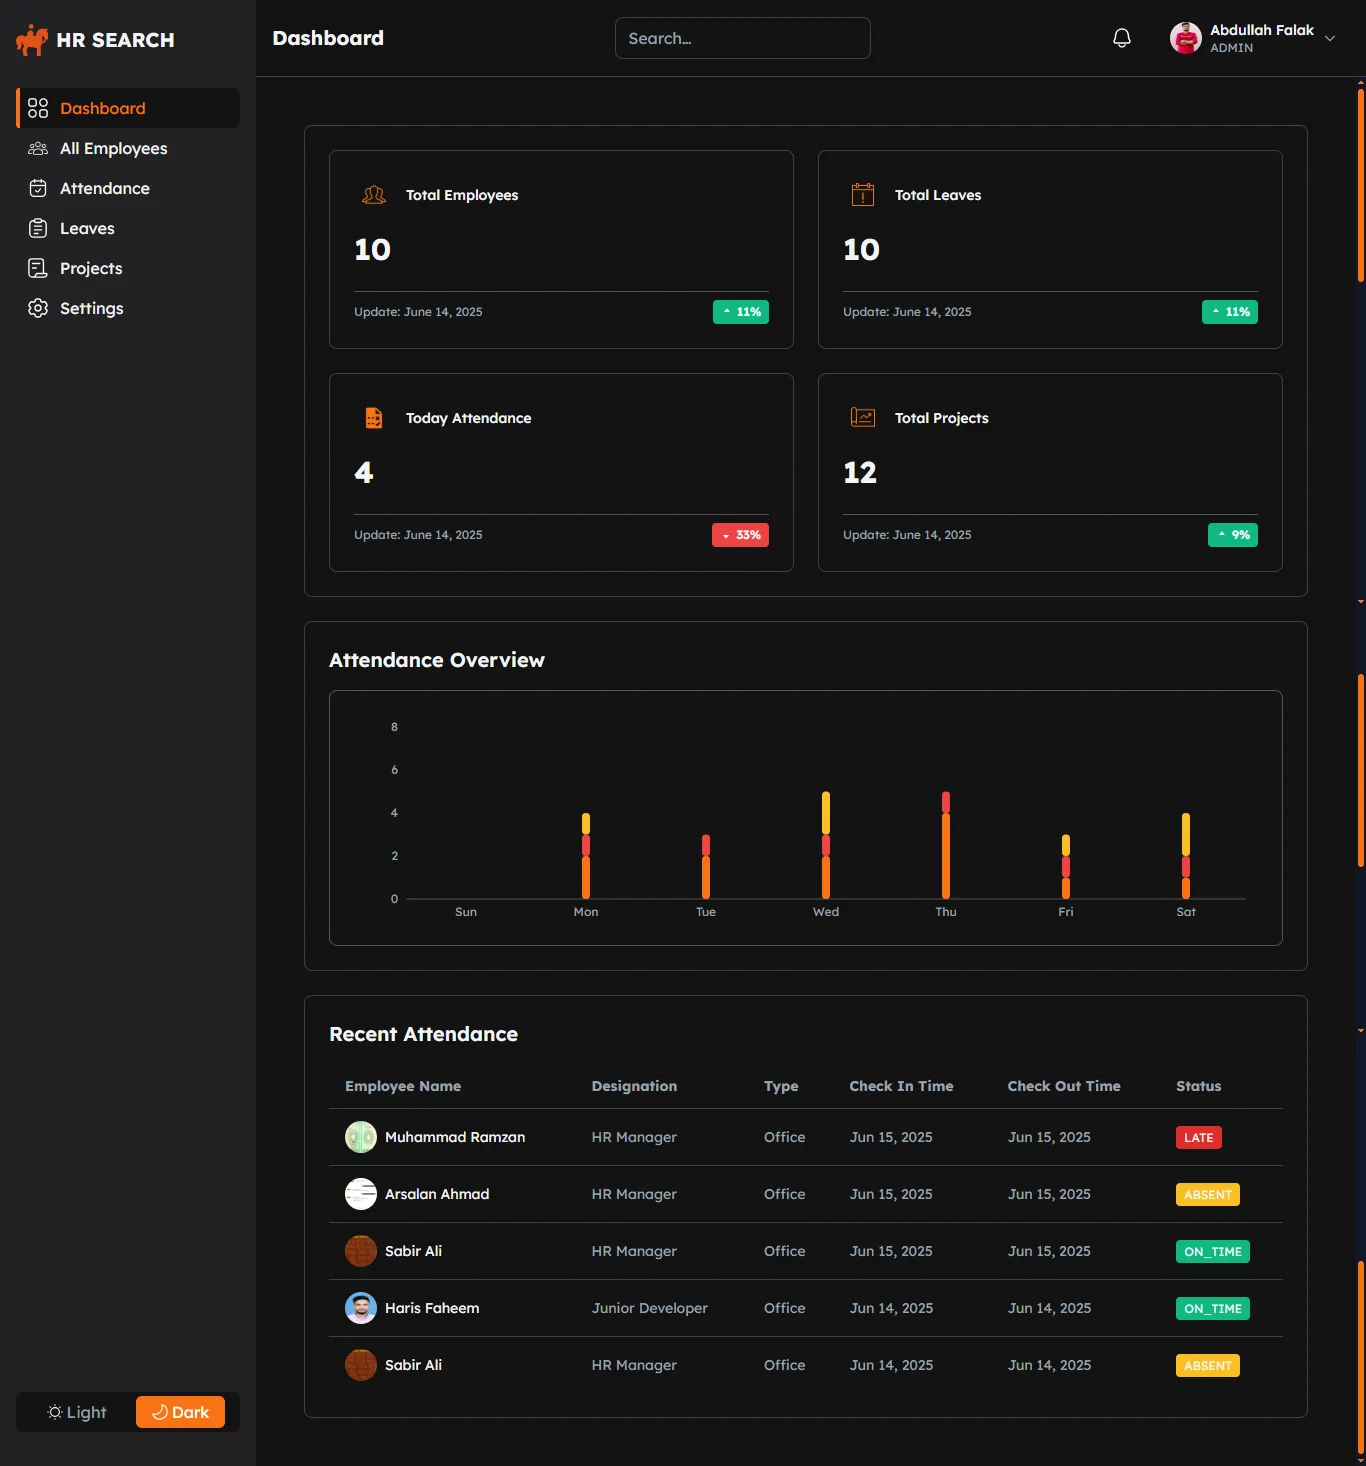Click the green 11% change indicator on Total Leaves
Image resolution: width=1366 pixels, height=1466 pixels.
point(1229,311)
